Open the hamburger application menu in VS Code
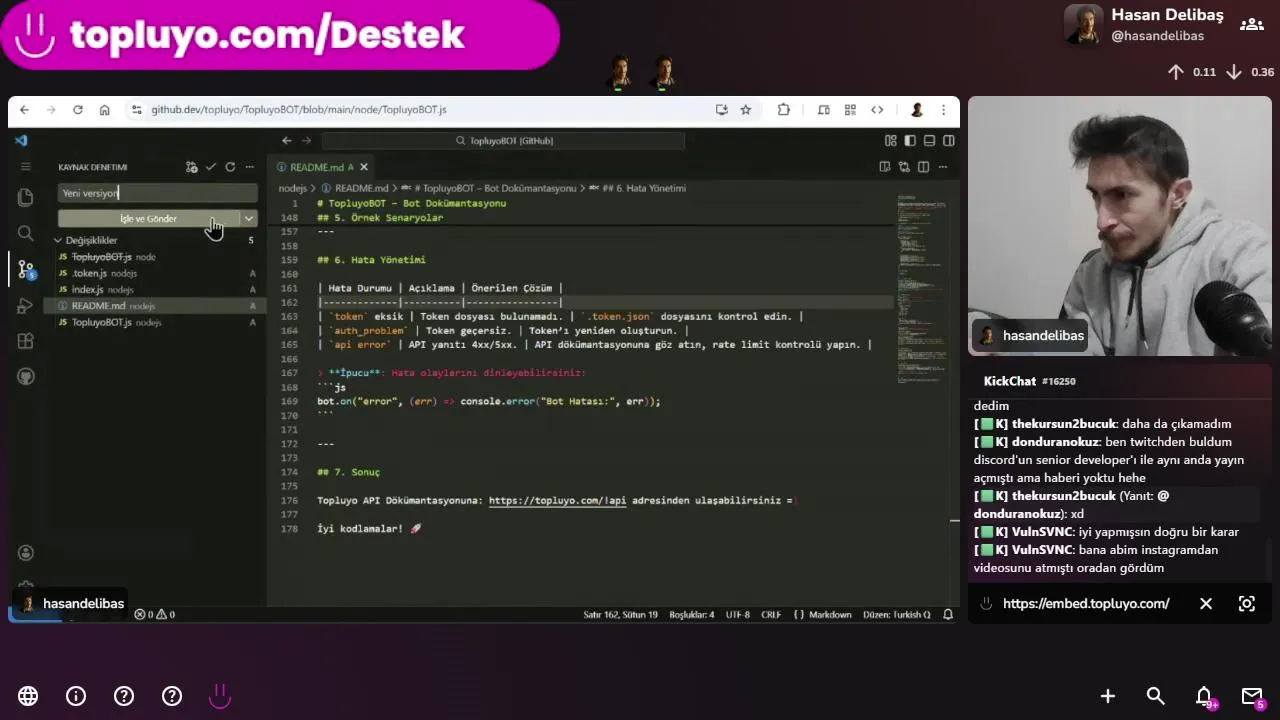Image resolution: width=1280 pixels, height=720 pixels. pyautogui.click(x=26, y=166)
